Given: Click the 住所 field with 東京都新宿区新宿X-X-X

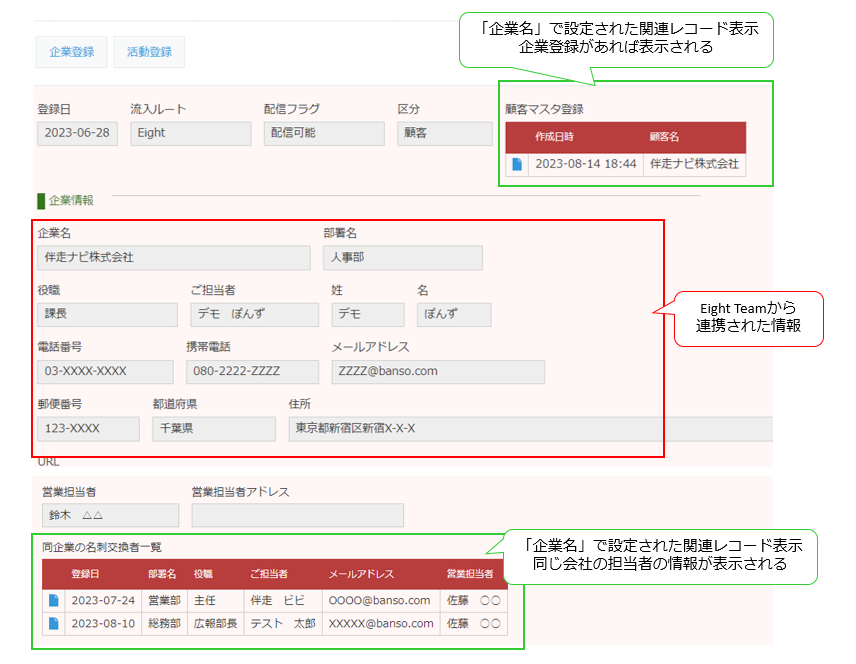Looking at the screenshot, I should (530, 429).
